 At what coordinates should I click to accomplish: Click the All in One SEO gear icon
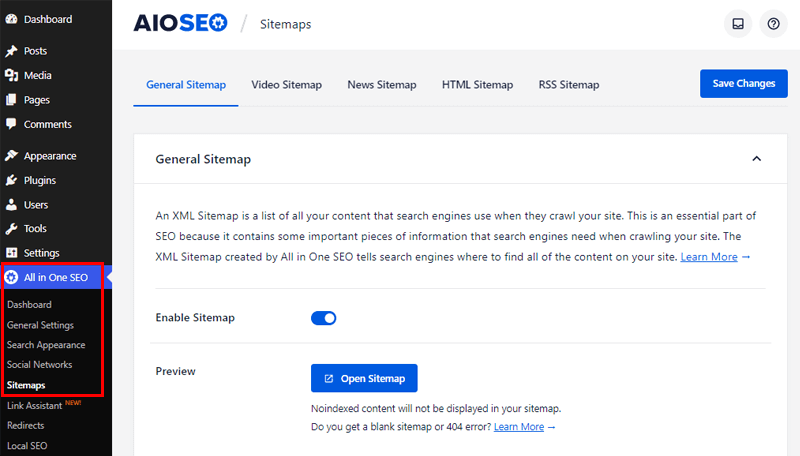[x=11, y=277]
